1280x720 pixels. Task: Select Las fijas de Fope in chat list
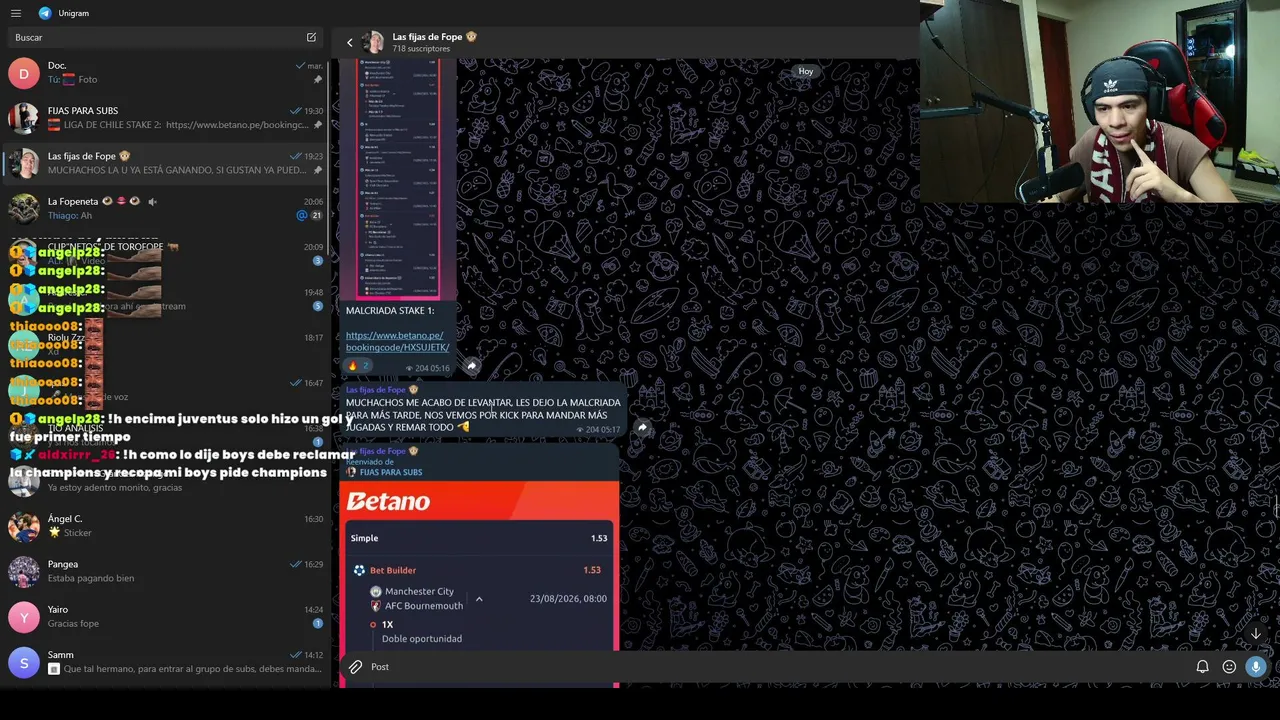[165, 163]
